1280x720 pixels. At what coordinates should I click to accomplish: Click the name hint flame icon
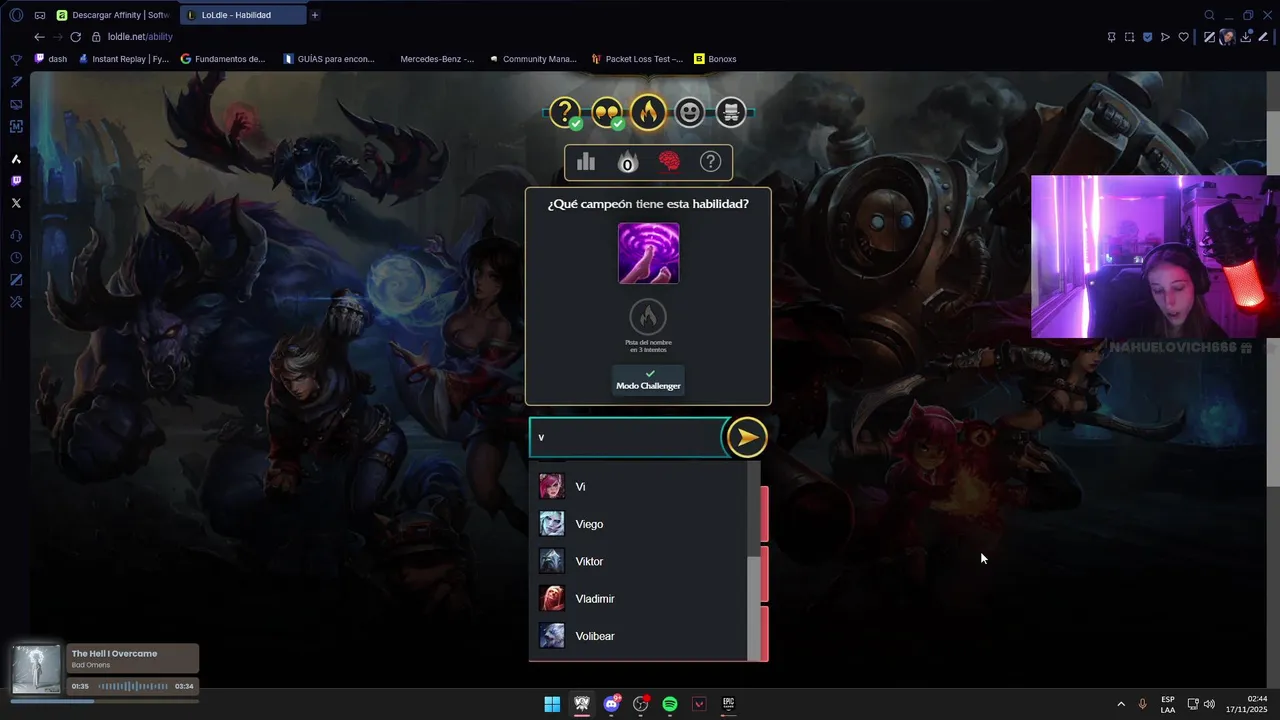coord(648,317)
